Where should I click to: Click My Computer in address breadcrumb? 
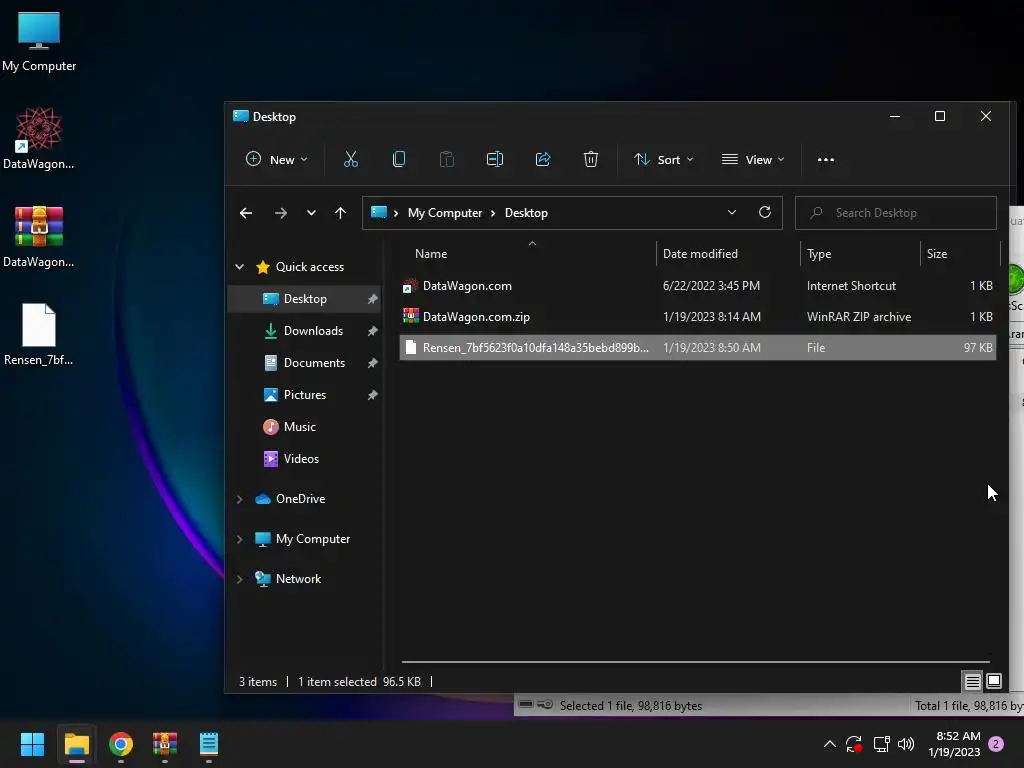445,213
